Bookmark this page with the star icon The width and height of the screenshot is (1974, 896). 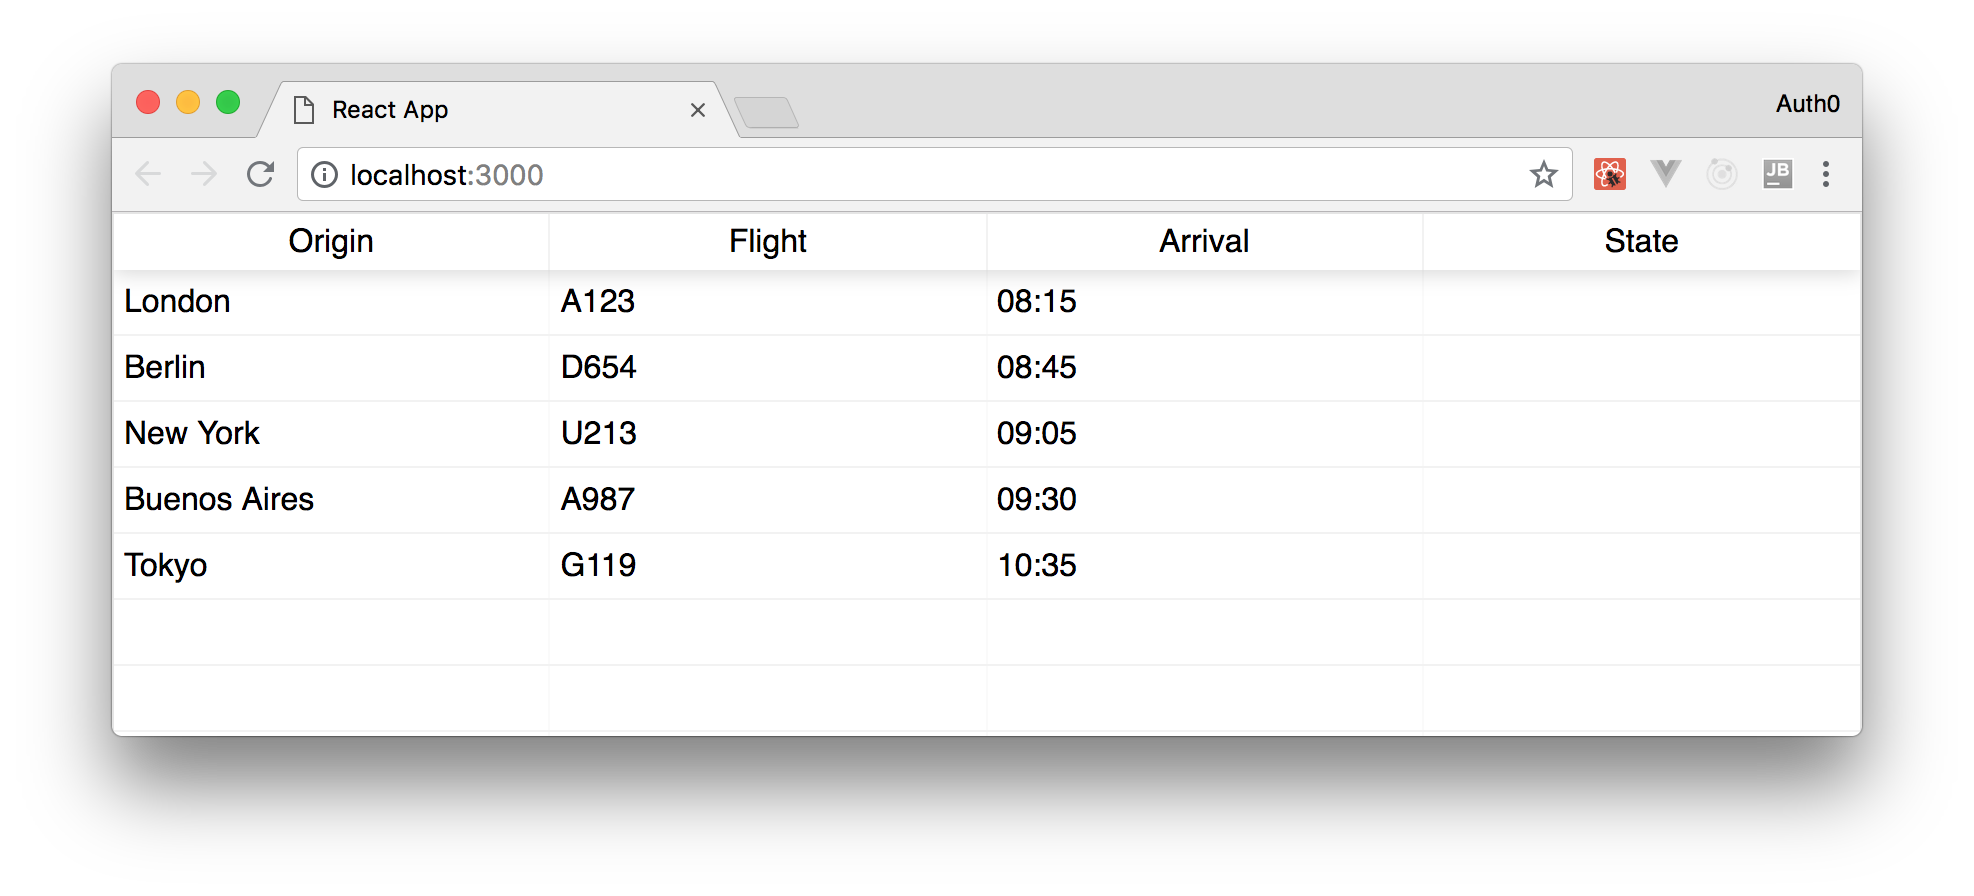point(1543,174)
